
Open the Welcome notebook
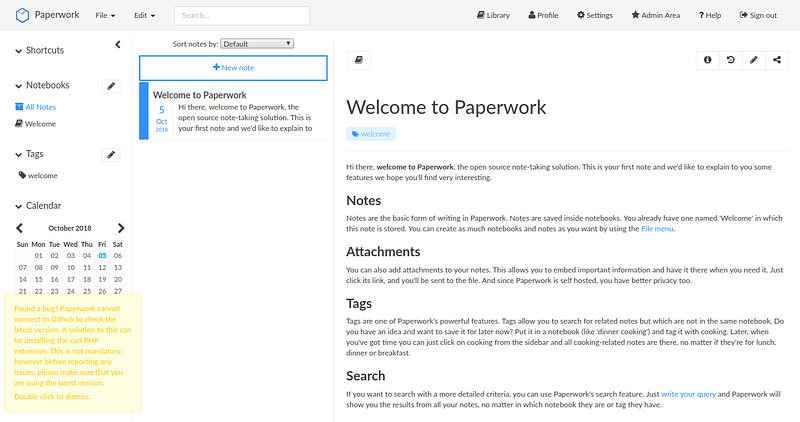(x=36, y=123)
